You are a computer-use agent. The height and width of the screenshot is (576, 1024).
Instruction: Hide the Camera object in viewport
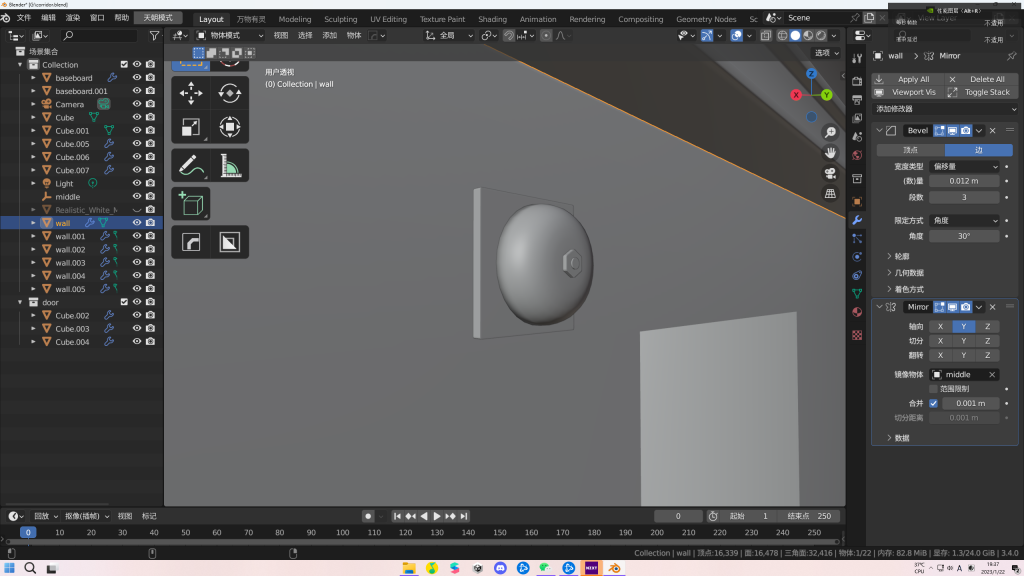click(x=137, y=104)
